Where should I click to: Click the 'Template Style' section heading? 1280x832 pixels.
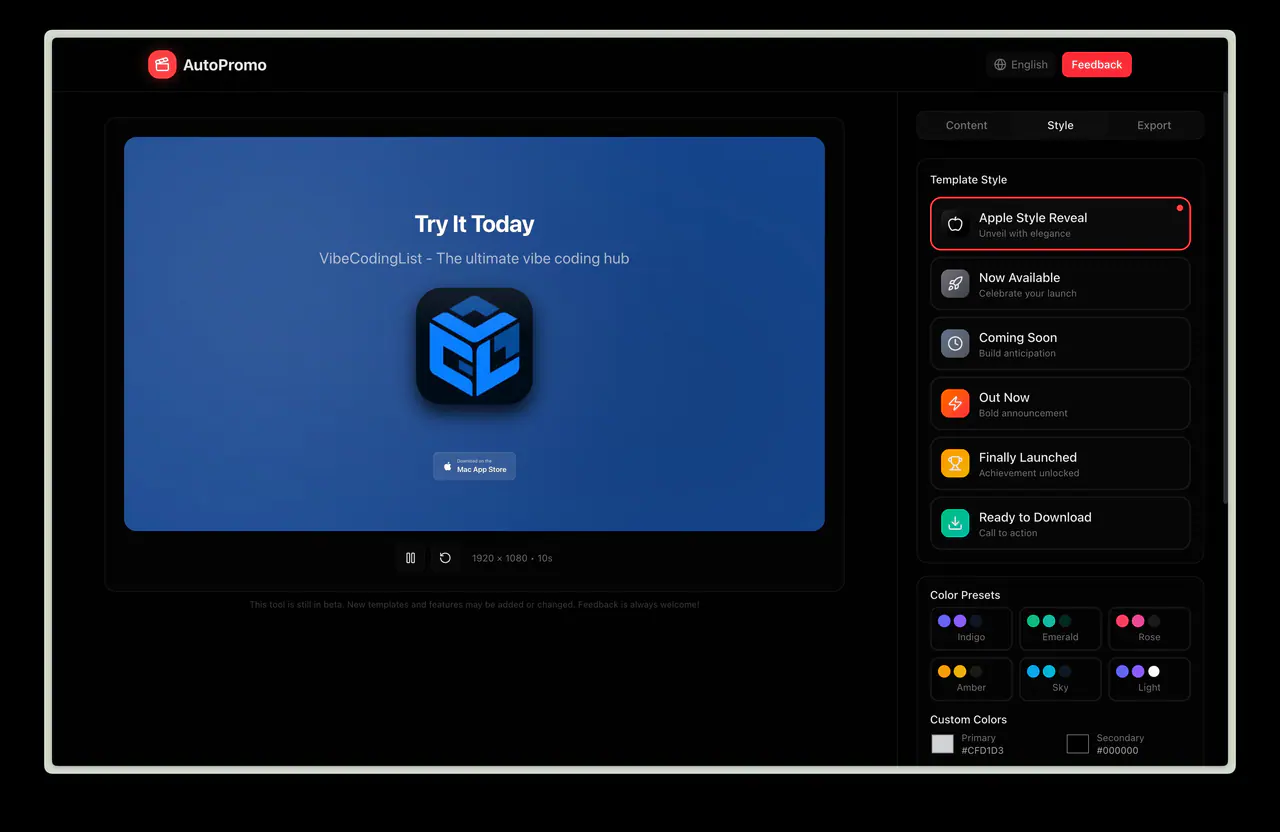[x=968, y=180]
